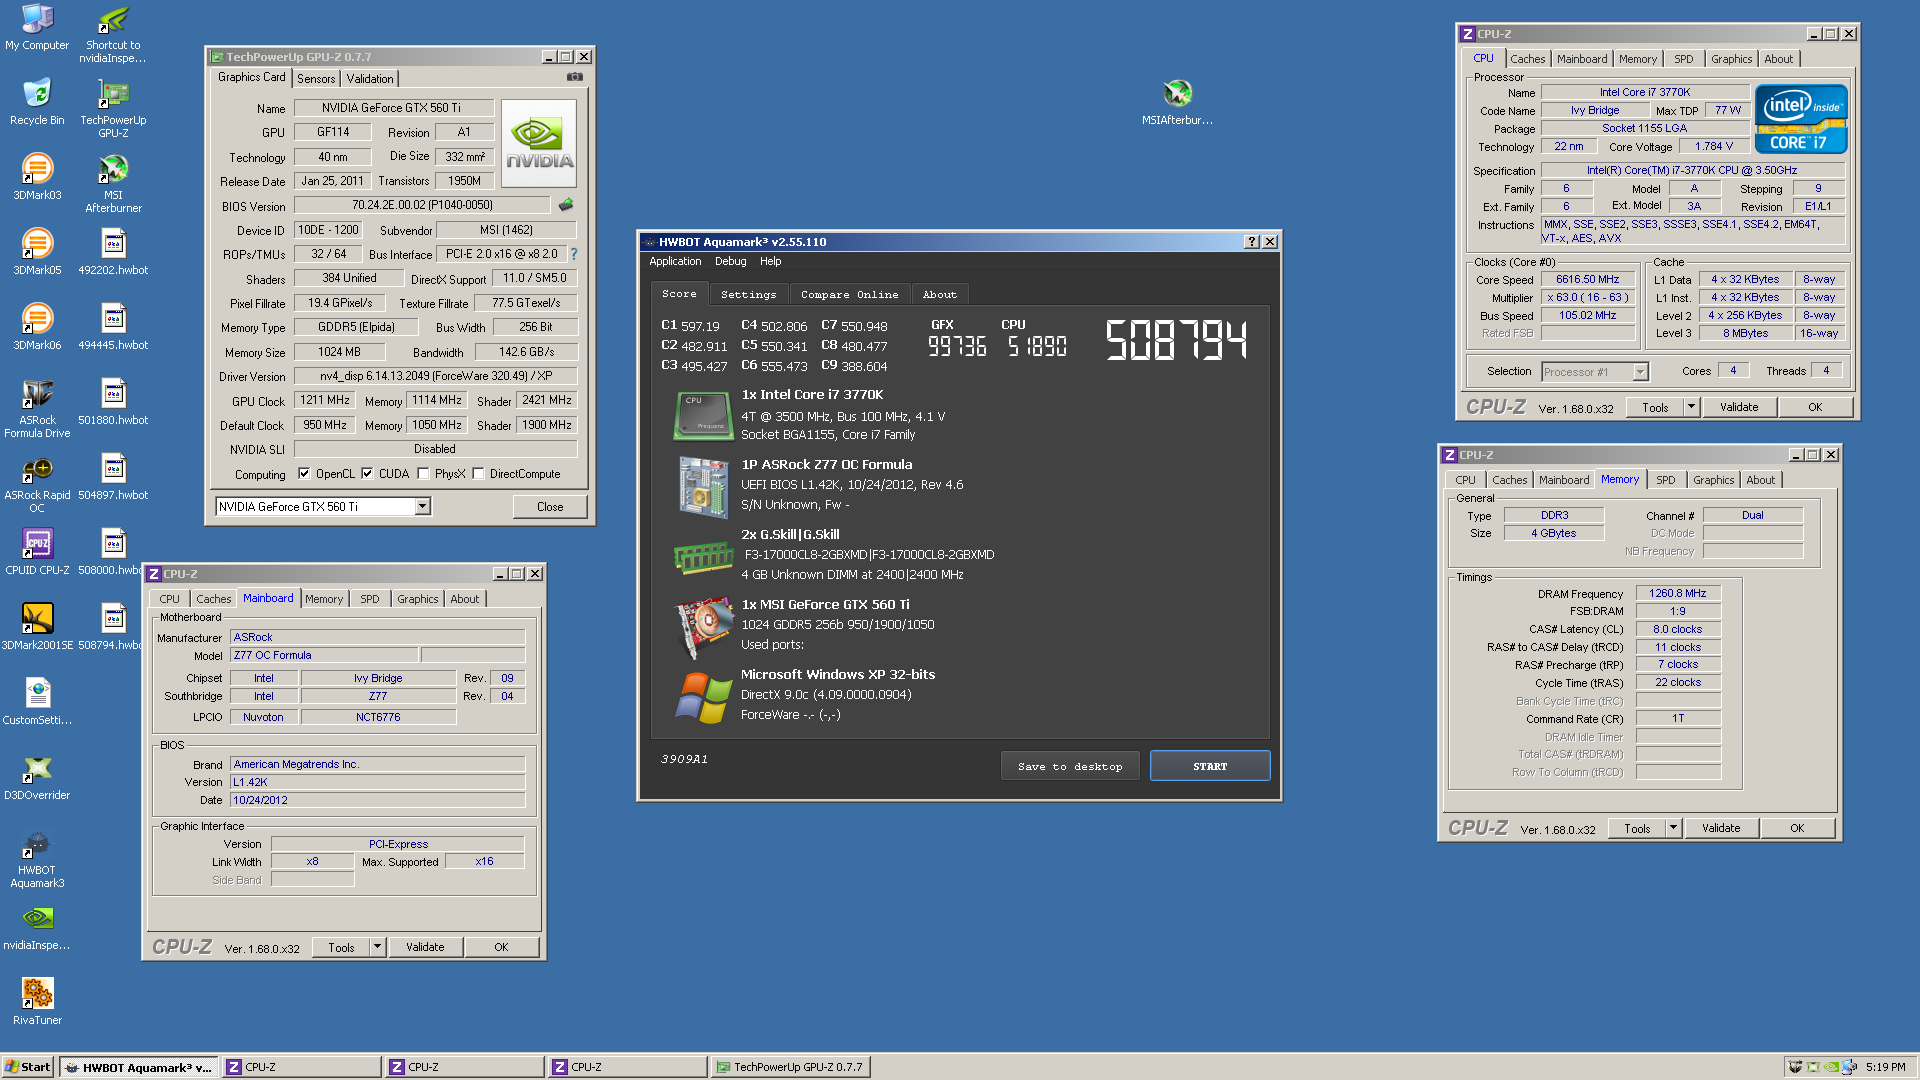Click OK in top-right CPU-Z window
The image size is (1920, 1080).
point(1815,407)
